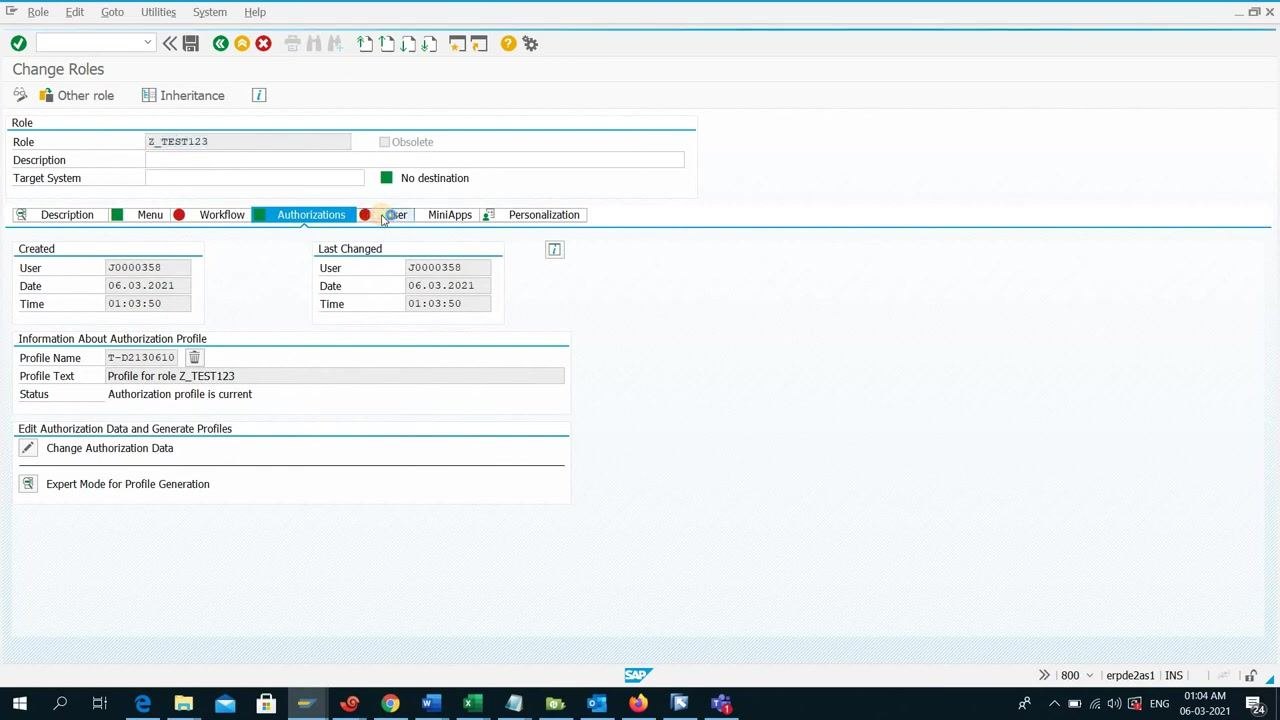1280x720 pixels.
Task: Create a new GUI window icon
Action: click(x=457, y=43)
